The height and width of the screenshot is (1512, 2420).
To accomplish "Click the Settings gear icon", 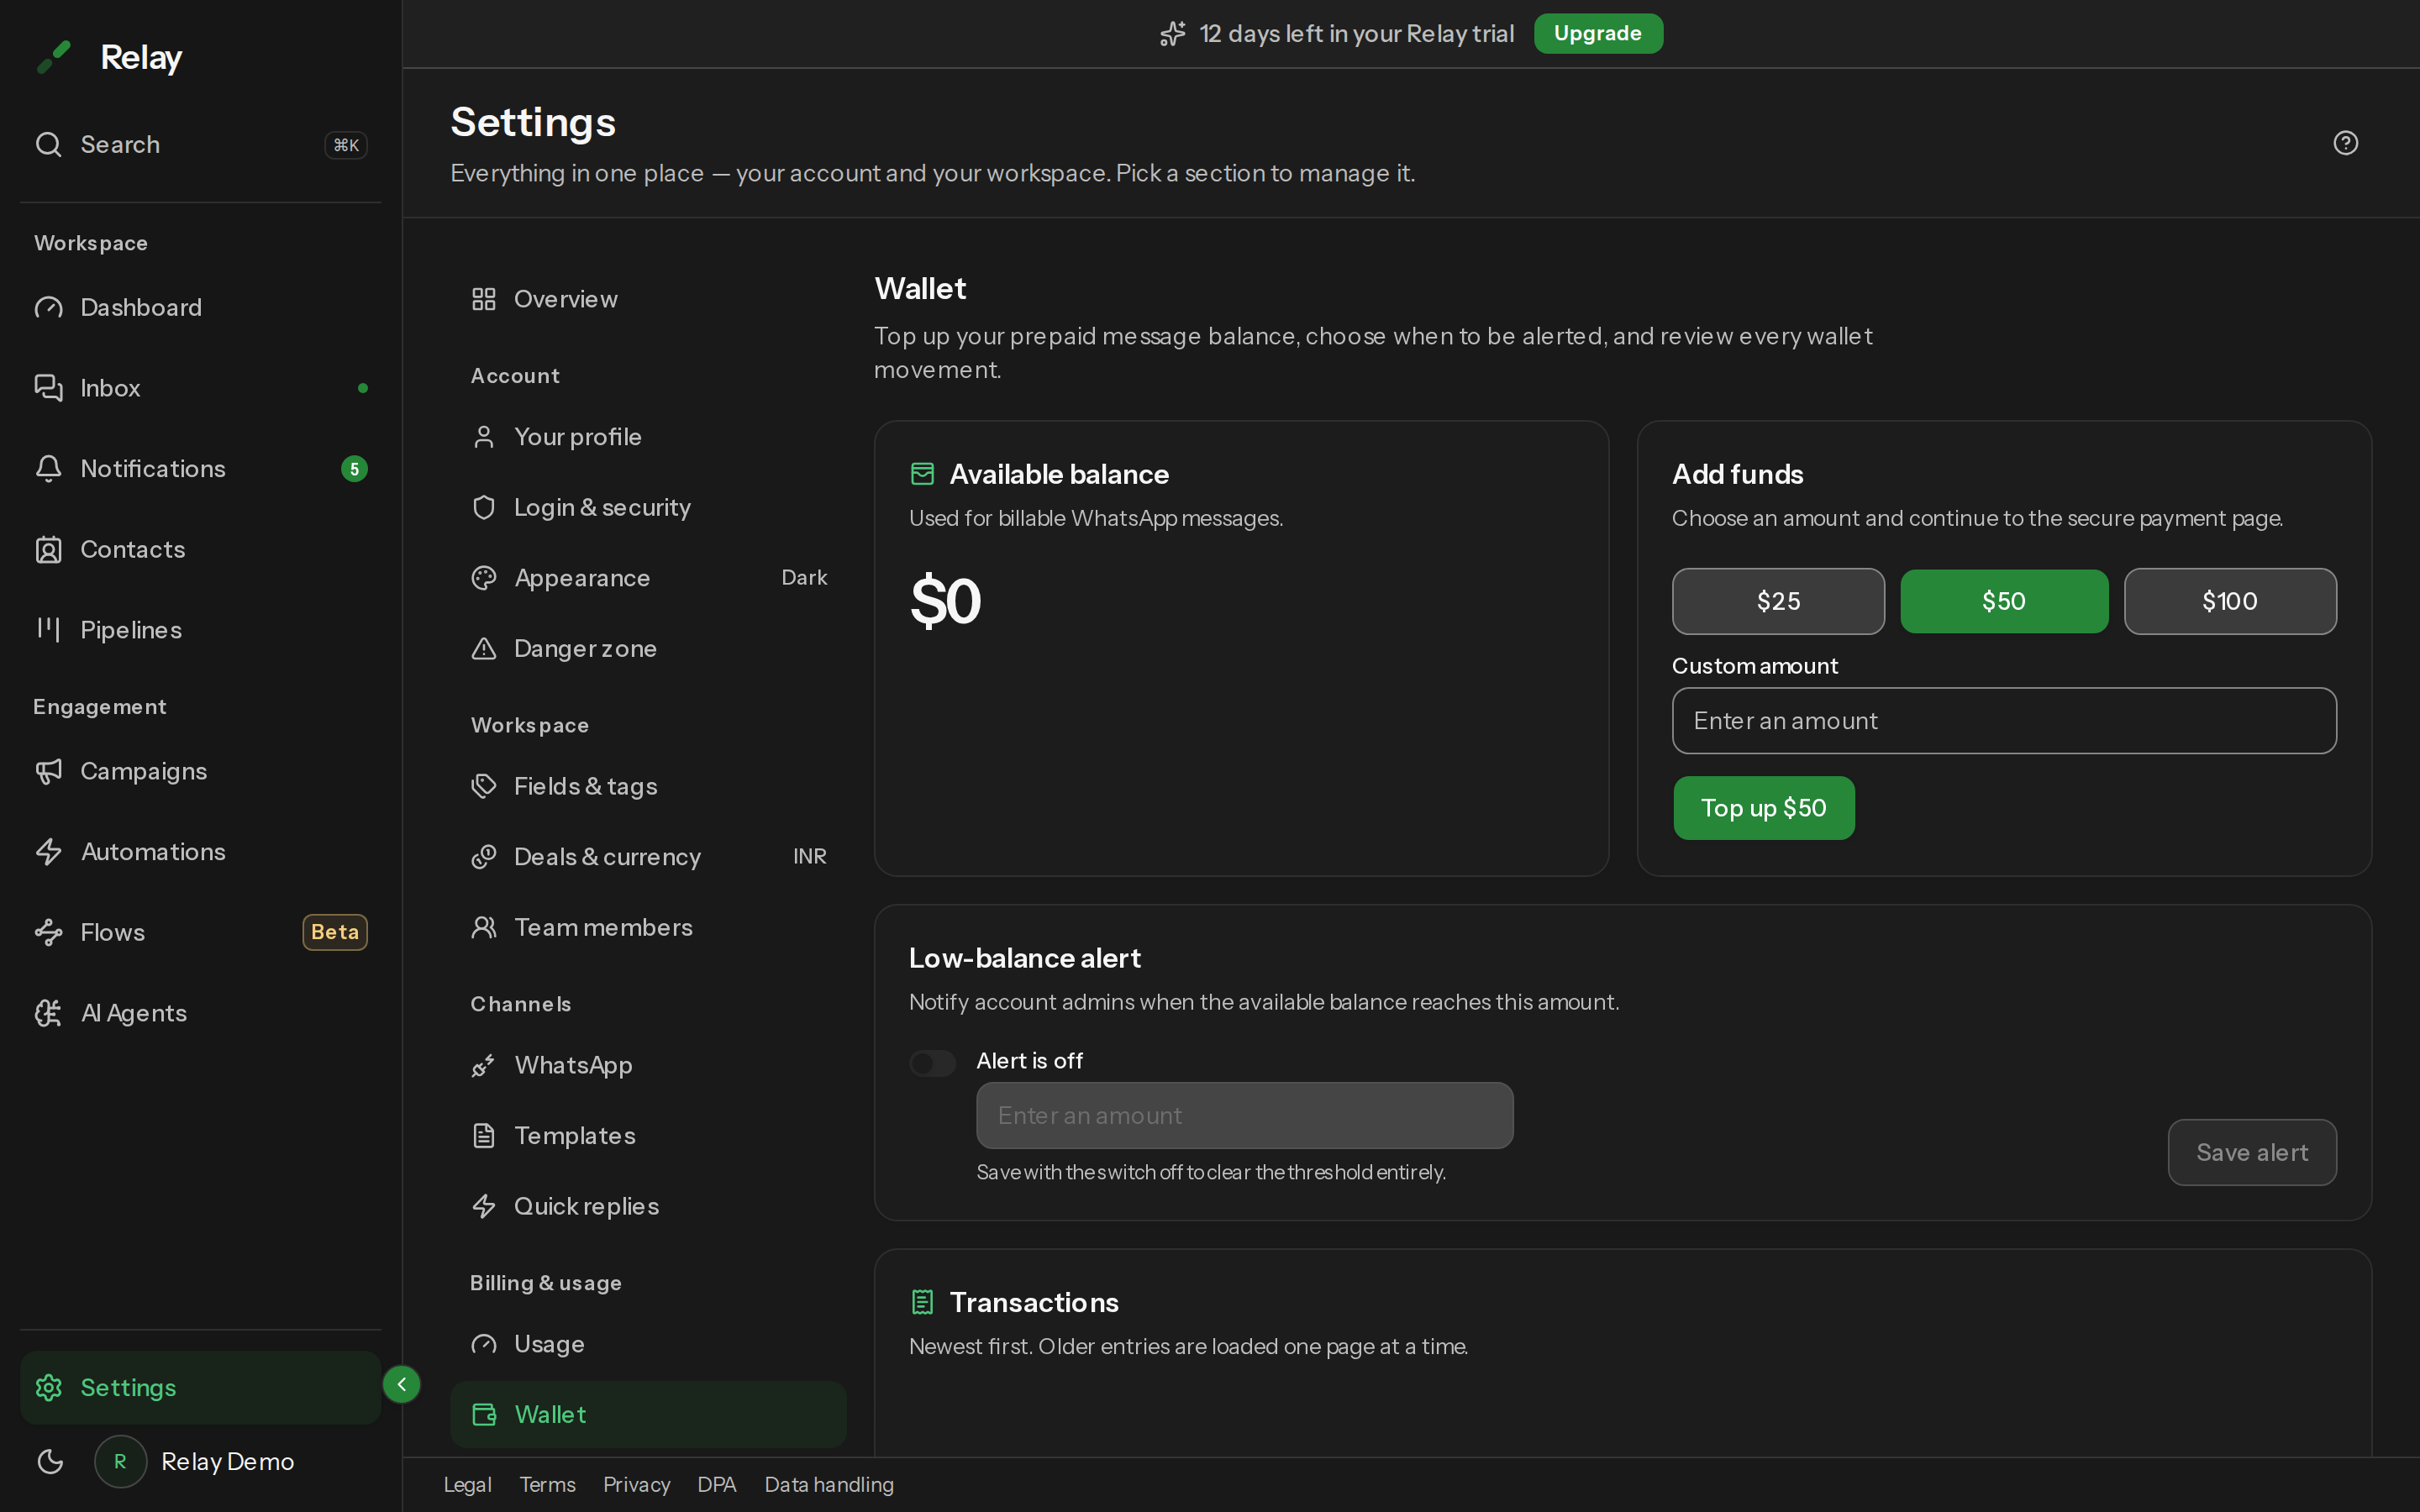I will 48,1388.
